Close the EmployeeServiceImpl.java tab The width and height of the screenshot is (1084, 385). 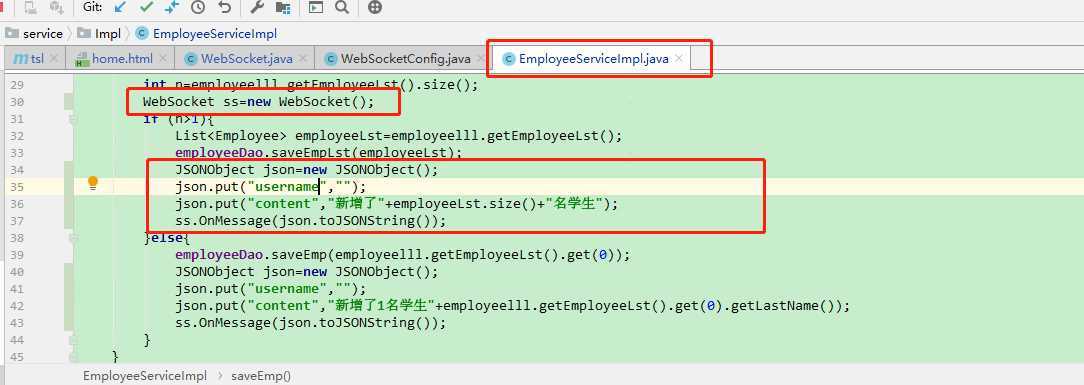(x=679, y=59)
